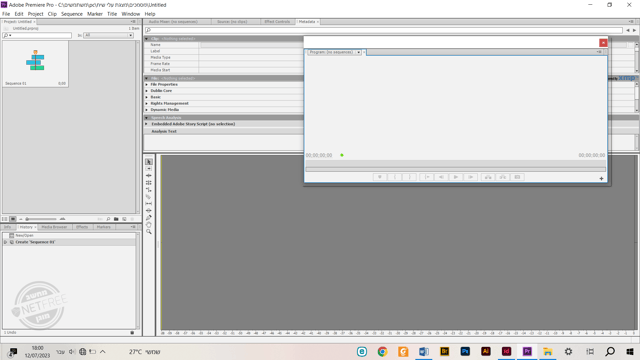Click the Project panel search field
This screenshot has height=360, width=640.
tap(37, 36)
